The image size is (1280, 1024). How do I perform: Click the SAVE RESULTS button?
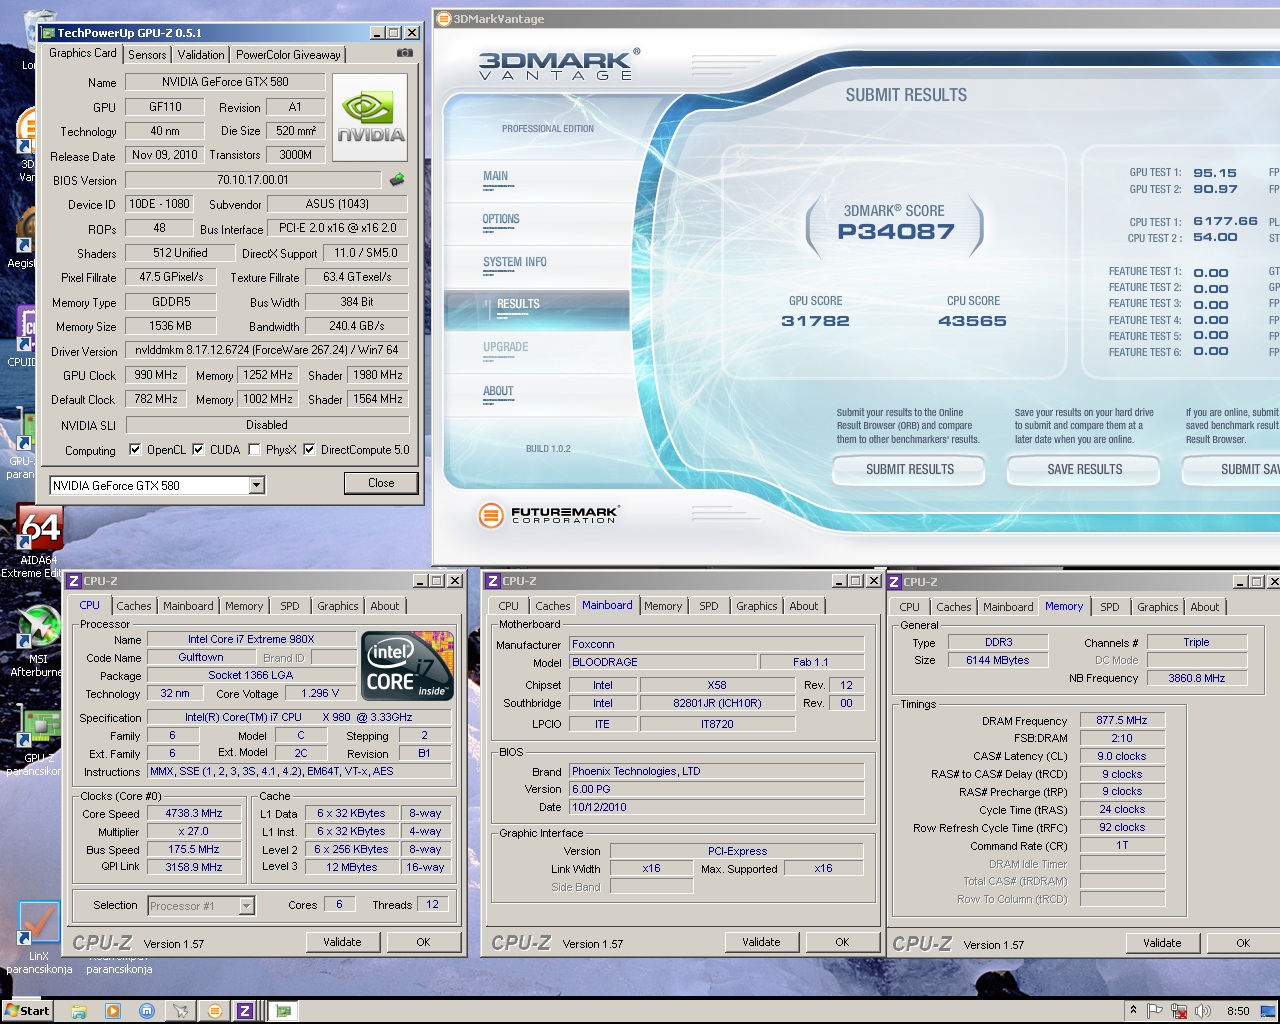(1084, 469)
